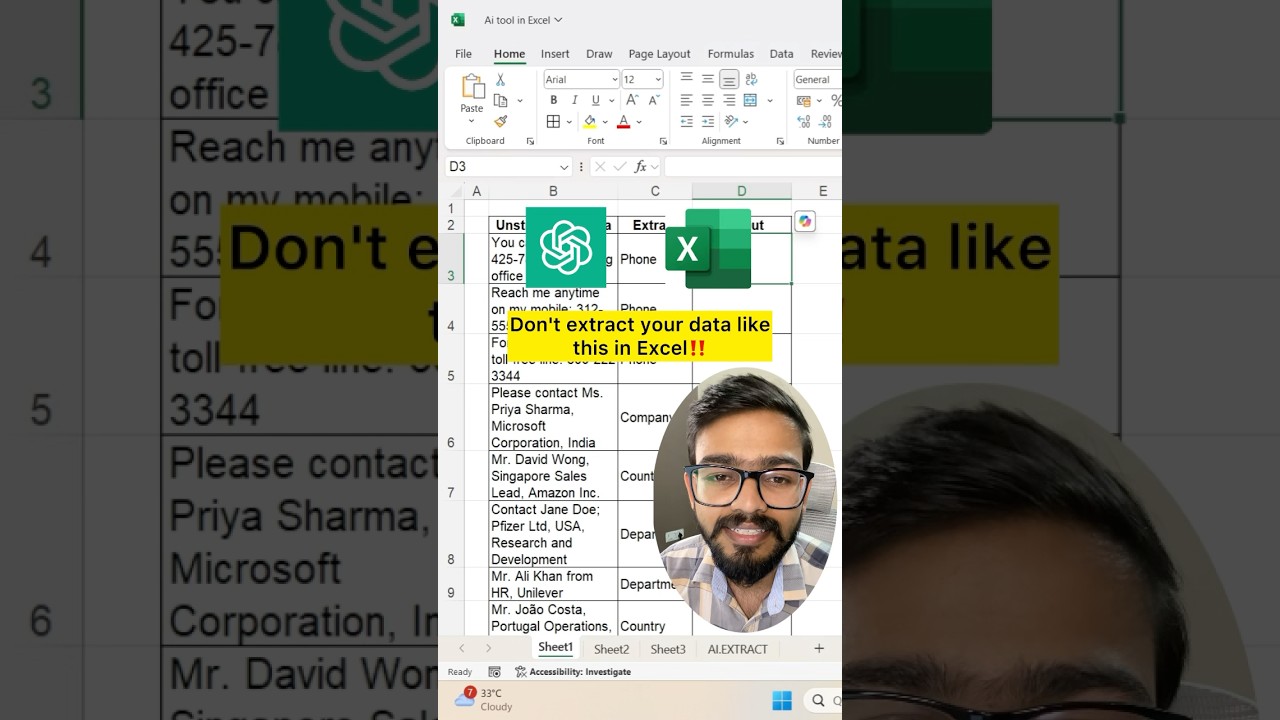Open the File menu
The image size is (1280, 720).
coord(464,54)
